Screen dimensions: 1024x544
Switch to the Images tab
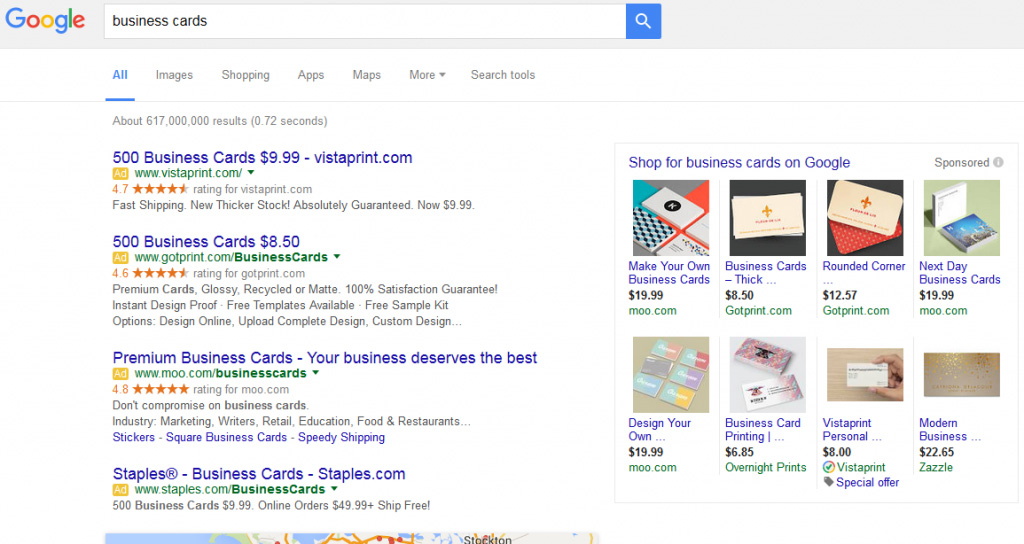click(x=174, y=75)
